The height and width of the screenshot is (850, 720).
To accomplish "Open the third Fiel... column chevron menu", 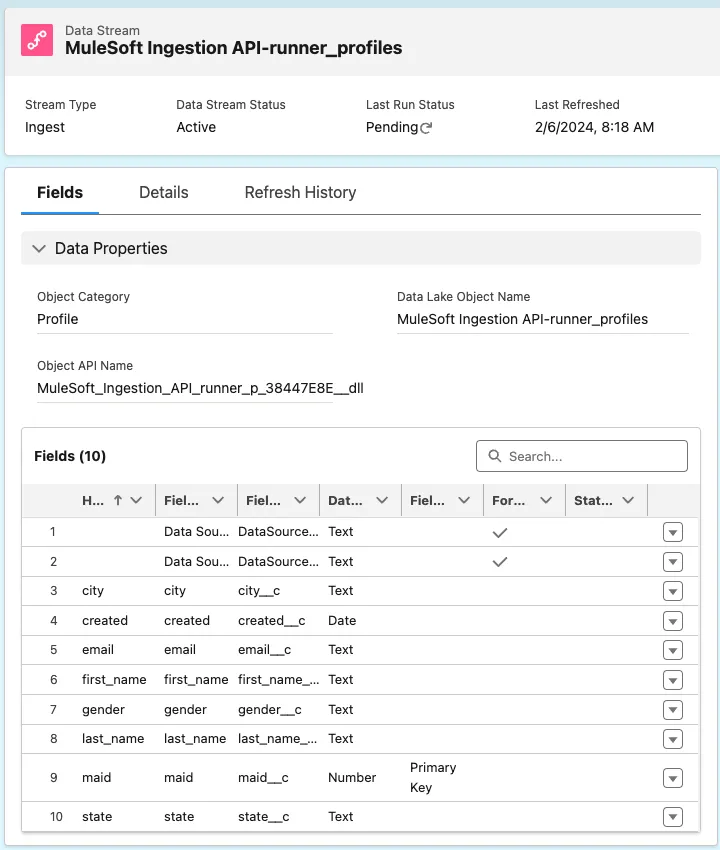I will [x=464, y=500].
